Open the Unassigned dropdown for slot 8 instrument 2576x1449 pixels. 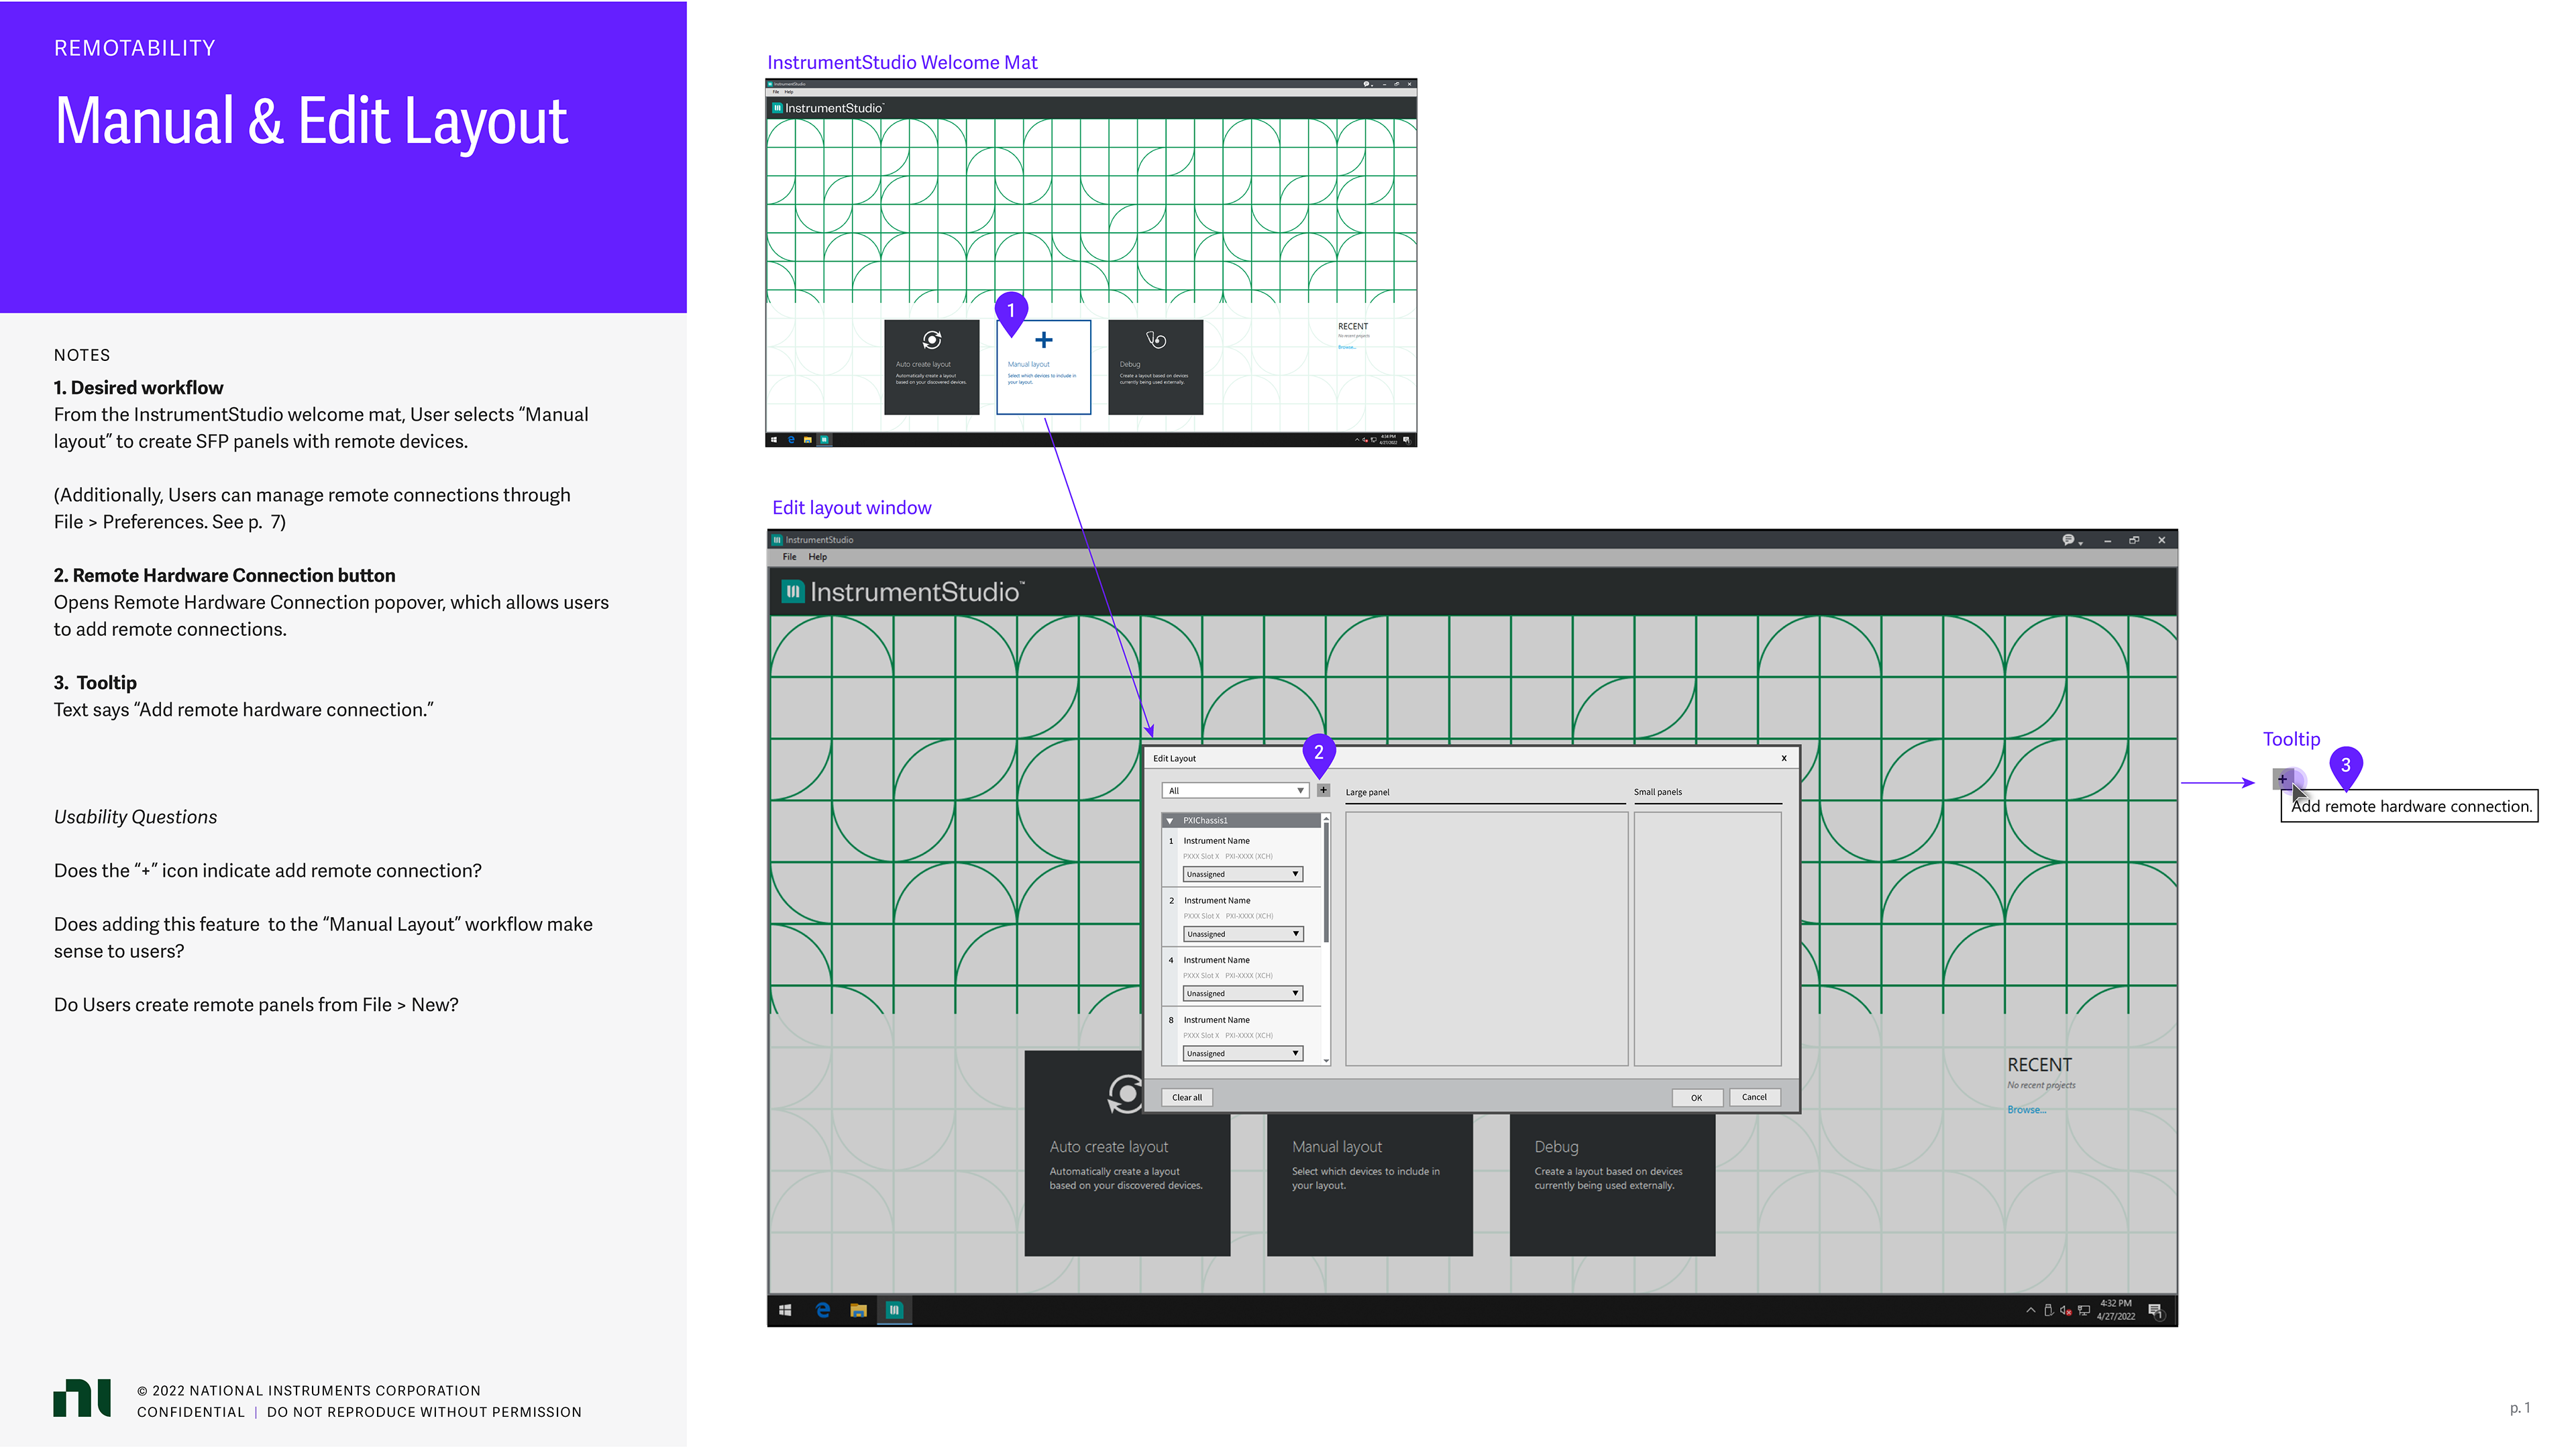coord(1242,1054)
